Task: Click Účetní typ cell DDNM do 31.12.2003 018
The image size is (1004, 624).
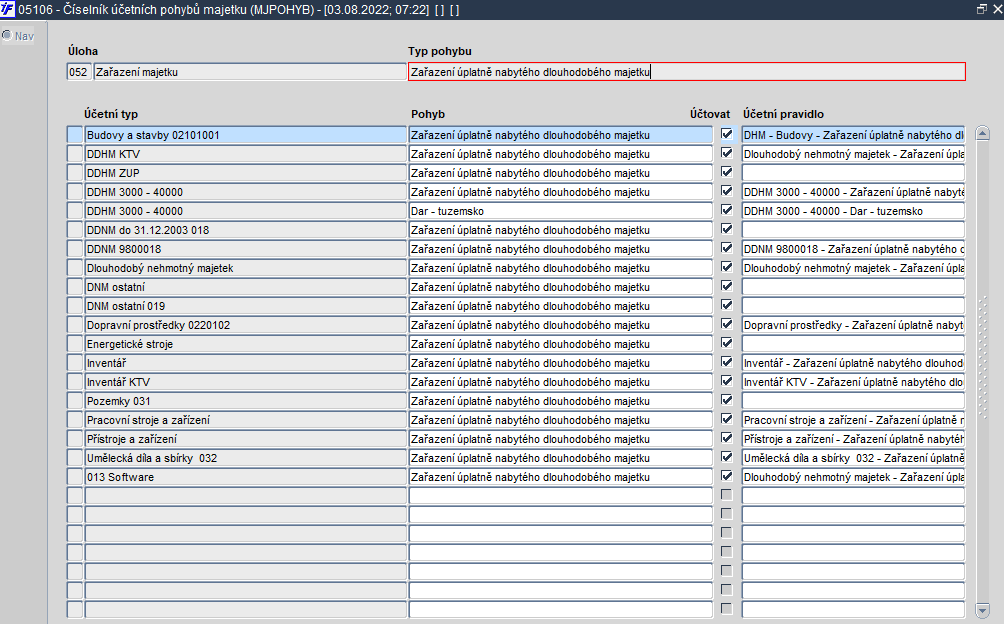Action: (x=246, y=230)
